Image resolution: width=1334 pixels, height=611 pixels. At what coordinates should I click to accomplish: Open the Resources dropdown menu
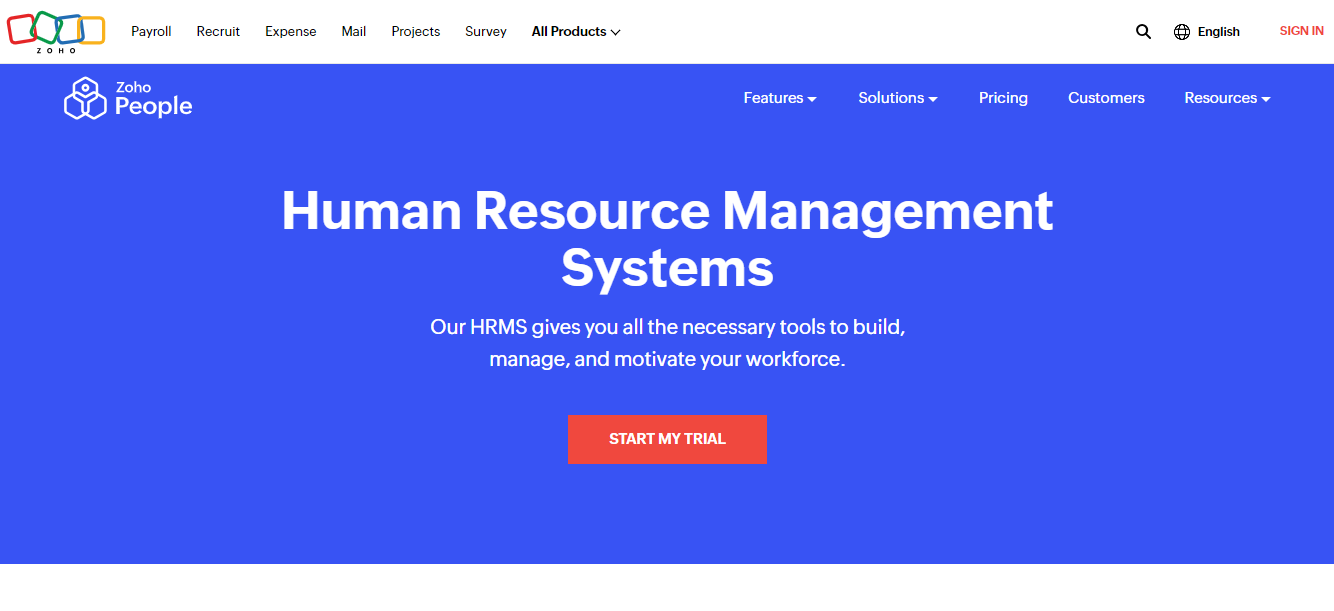[x=1227, y=98]
